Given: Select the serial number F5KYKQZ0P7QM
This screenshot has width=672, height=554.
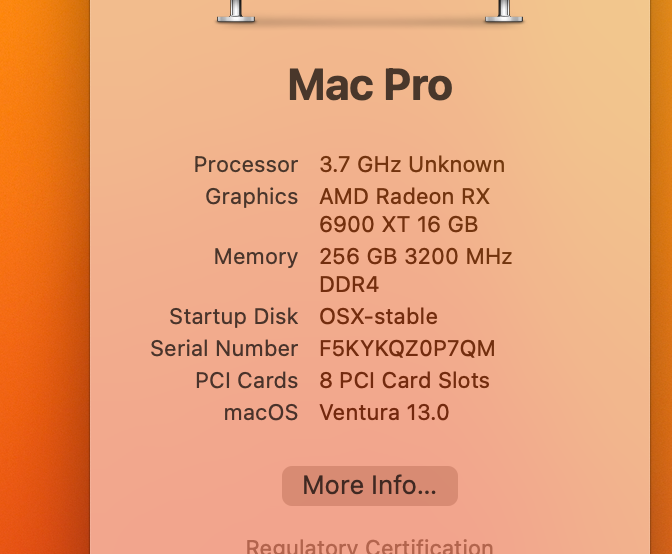Looking at the screenshot, I should pyautogui.click(x=407, y=349).
